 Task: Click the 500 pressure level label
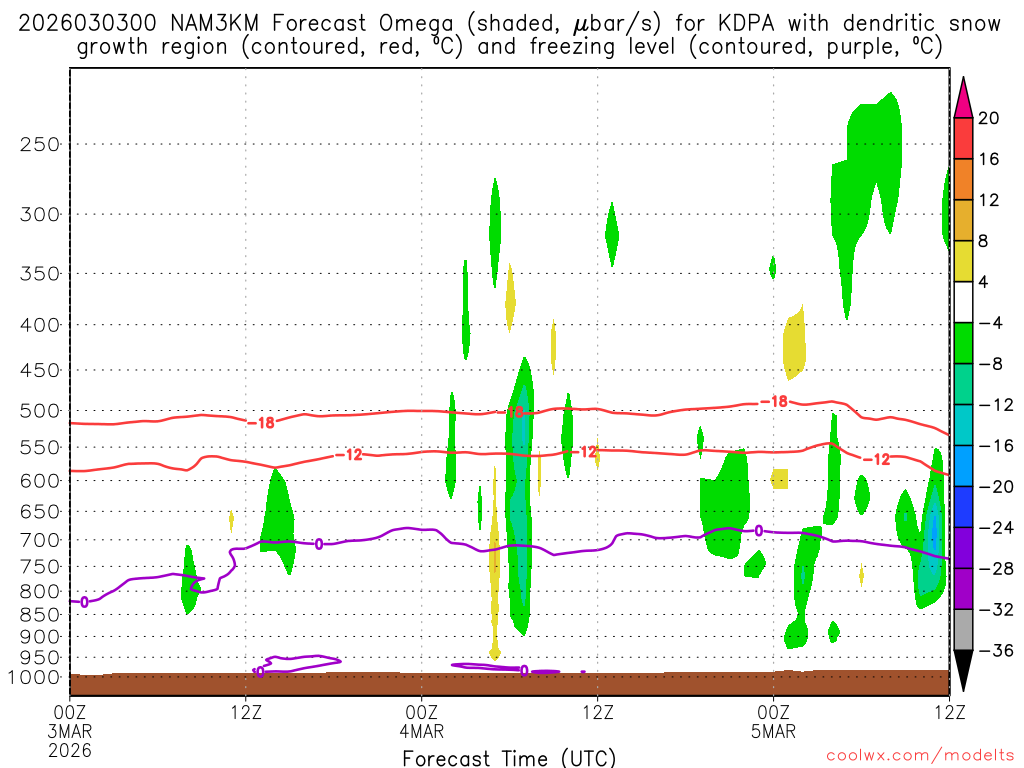(x=40, y=411)
